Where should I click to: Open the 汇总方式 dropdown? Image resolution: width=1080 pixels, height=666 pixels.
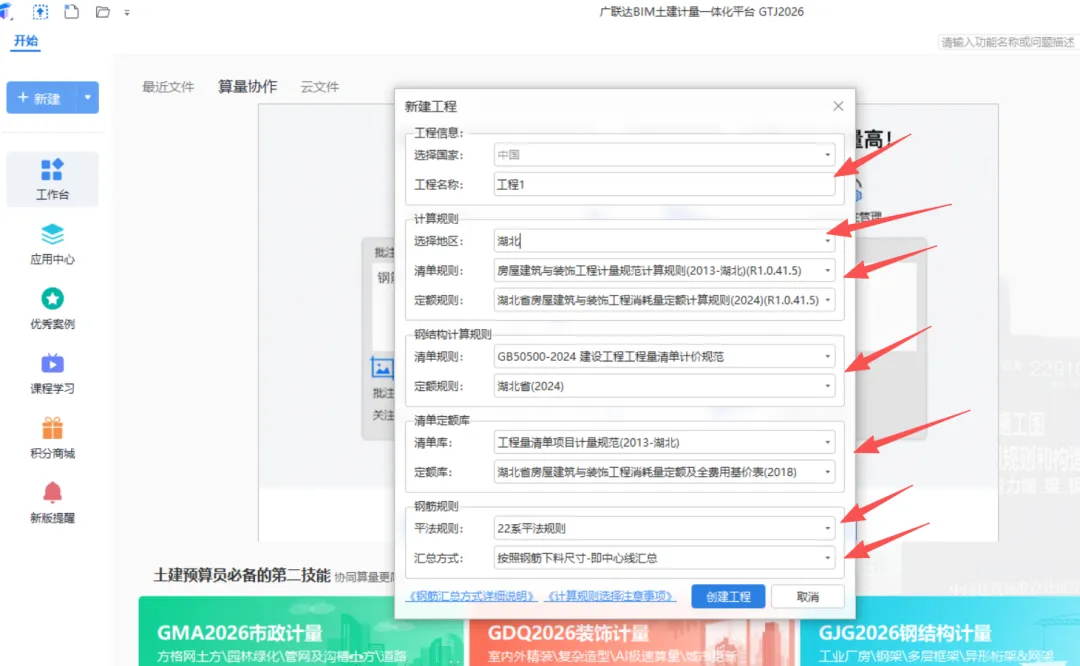(665, 559)
